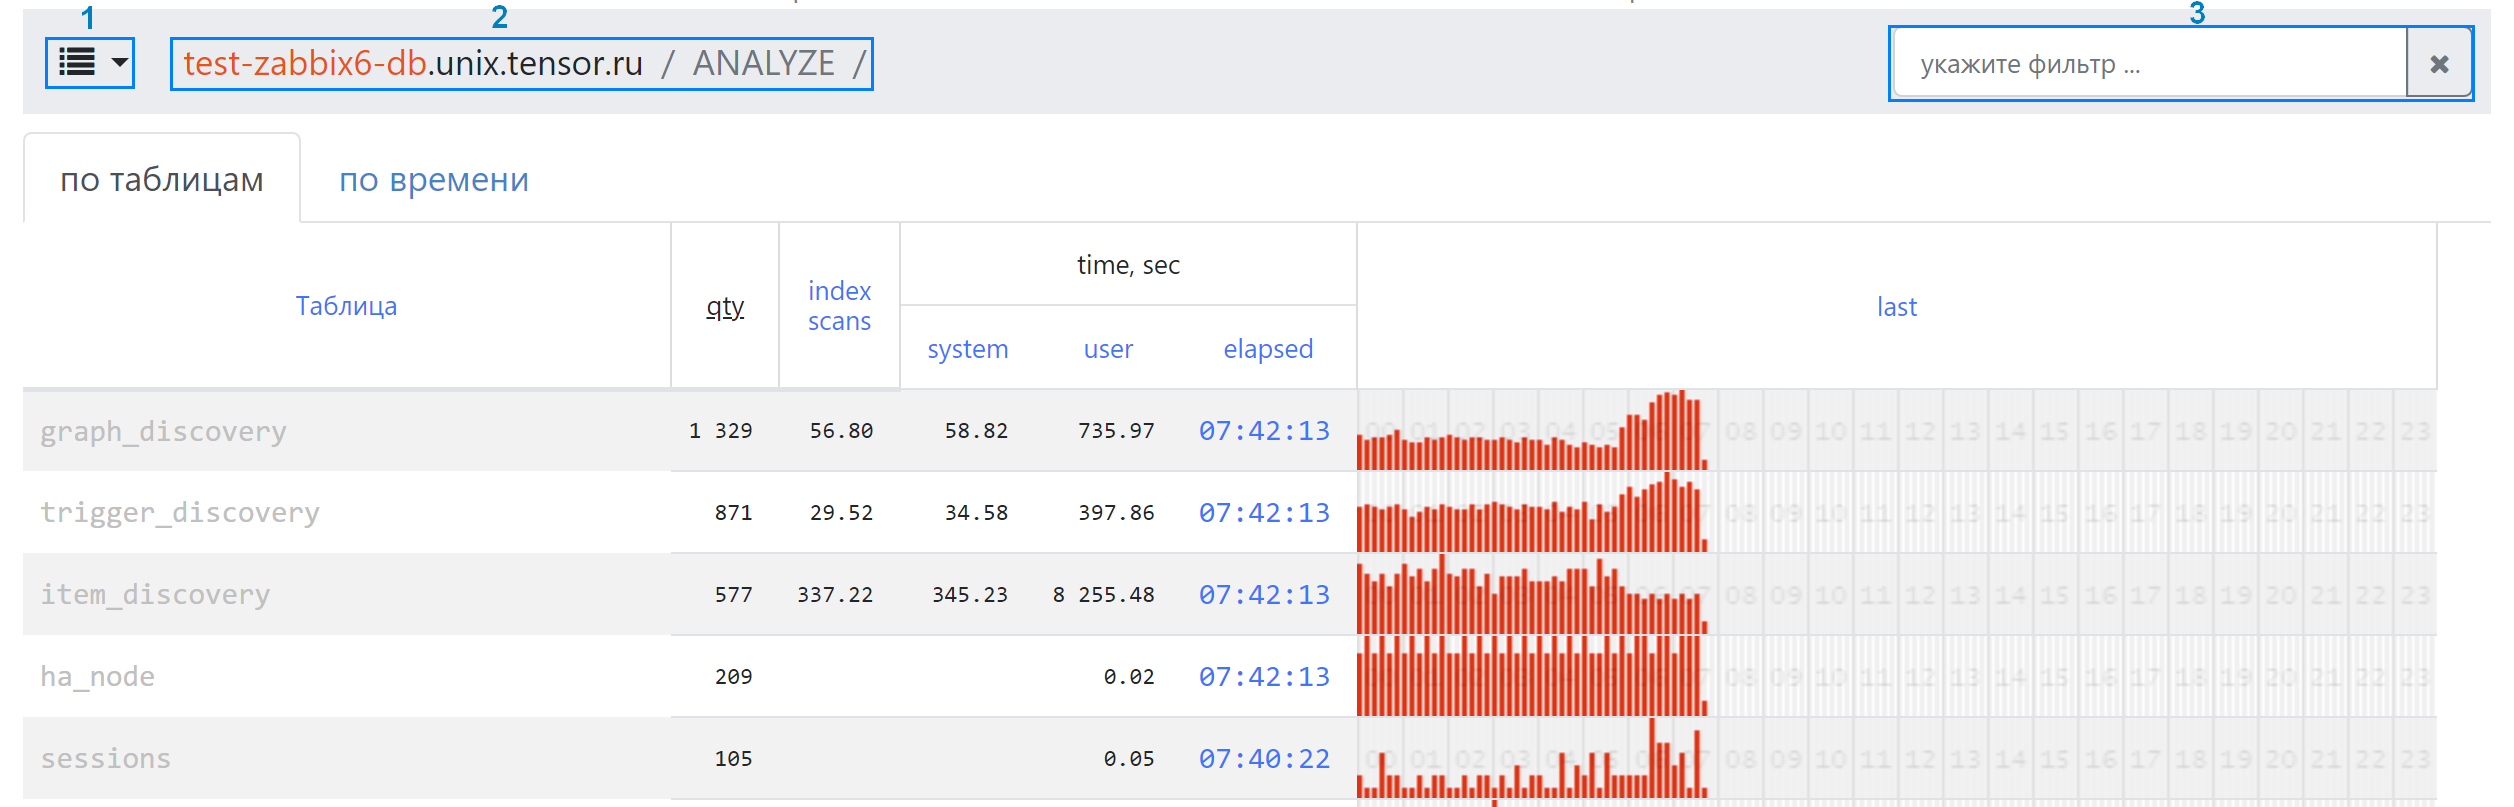The image size is (2514, 807).
Task: Sort by user time column
Action: [x=1108, y=349]
